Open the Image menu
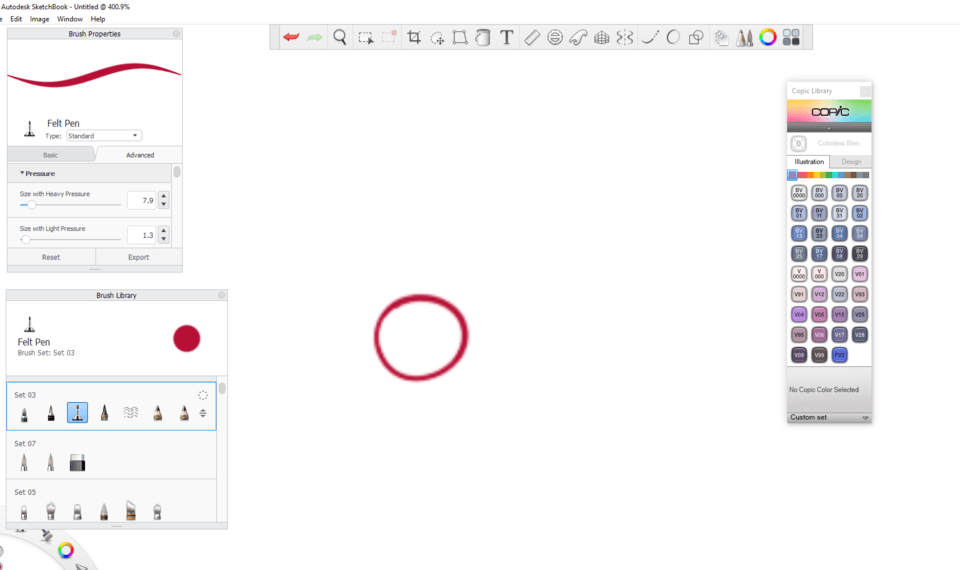The width and height of the screenshot is (960, 570). (39, 19)
